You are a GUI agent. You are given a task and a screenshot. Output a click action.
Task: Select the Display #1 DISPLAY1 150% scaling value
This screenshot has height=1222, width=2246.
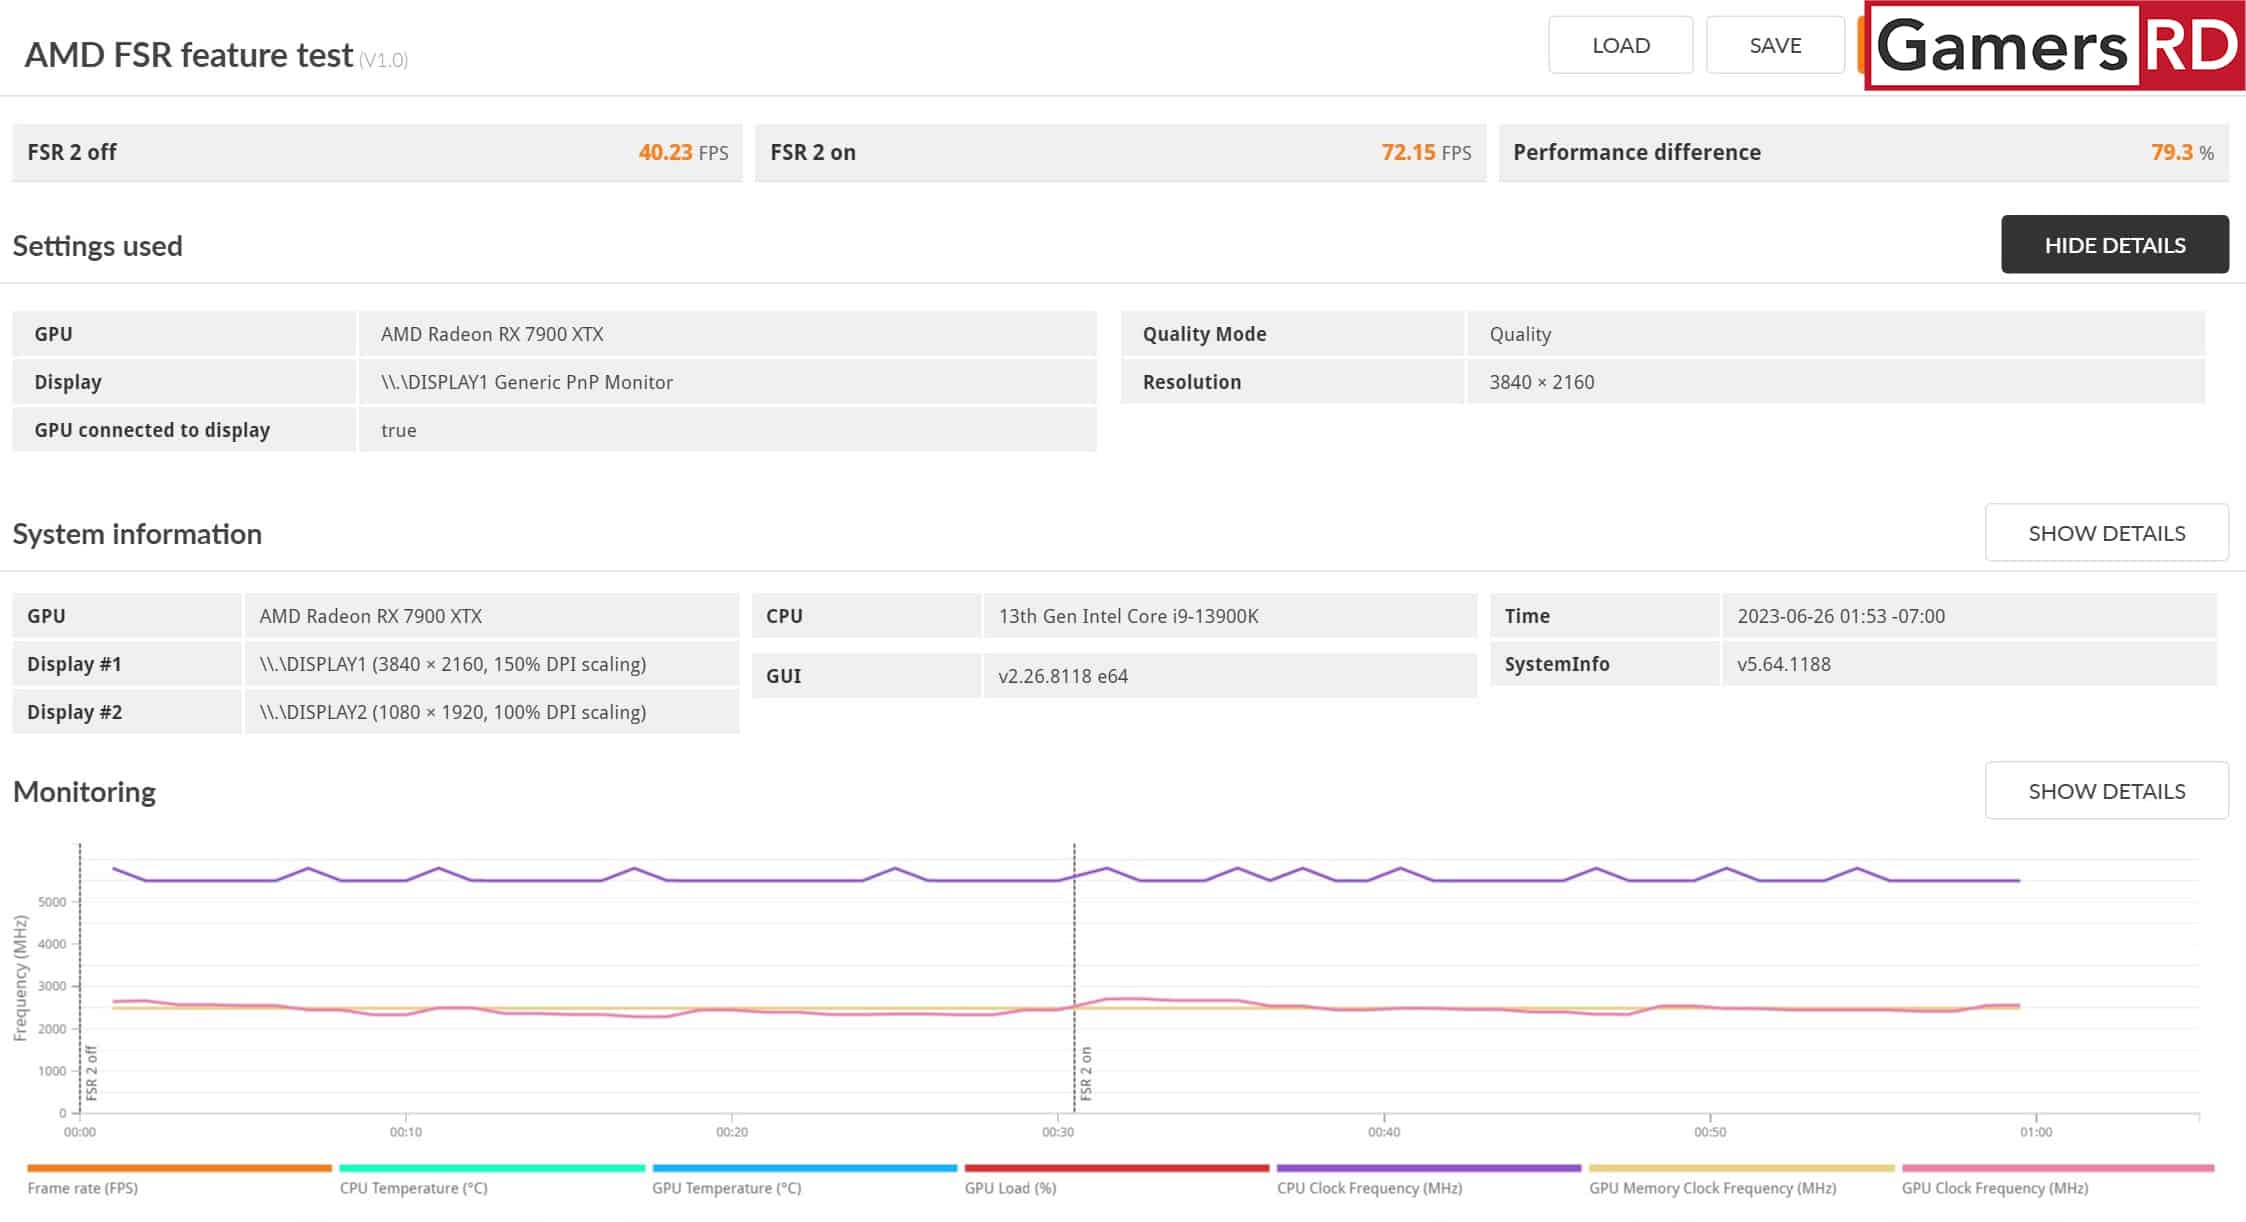point(452,664)
